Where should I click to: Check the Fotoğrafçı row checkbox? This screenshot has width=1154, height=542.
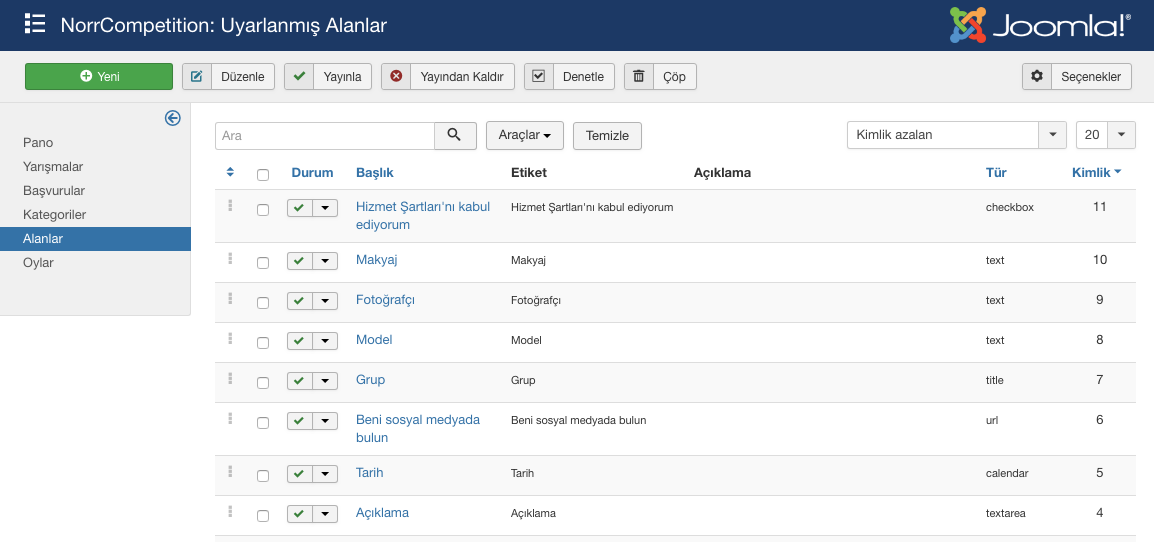pos(263,302)
